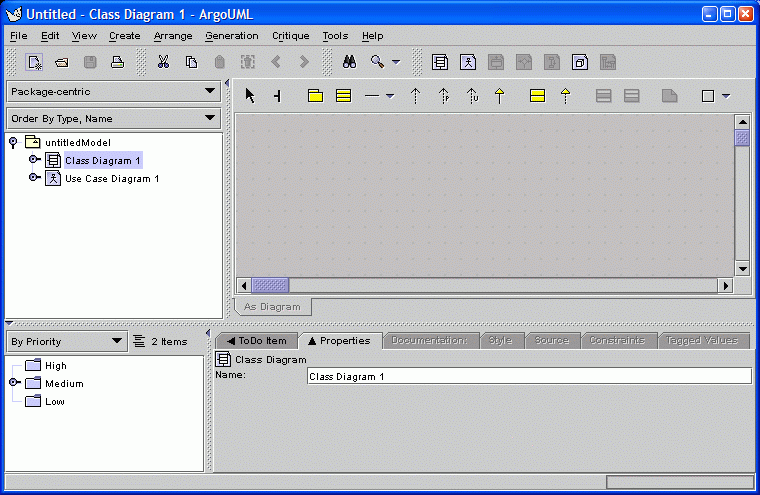
Task: Select the New Class tool
Action: click(x=344, y=96)
